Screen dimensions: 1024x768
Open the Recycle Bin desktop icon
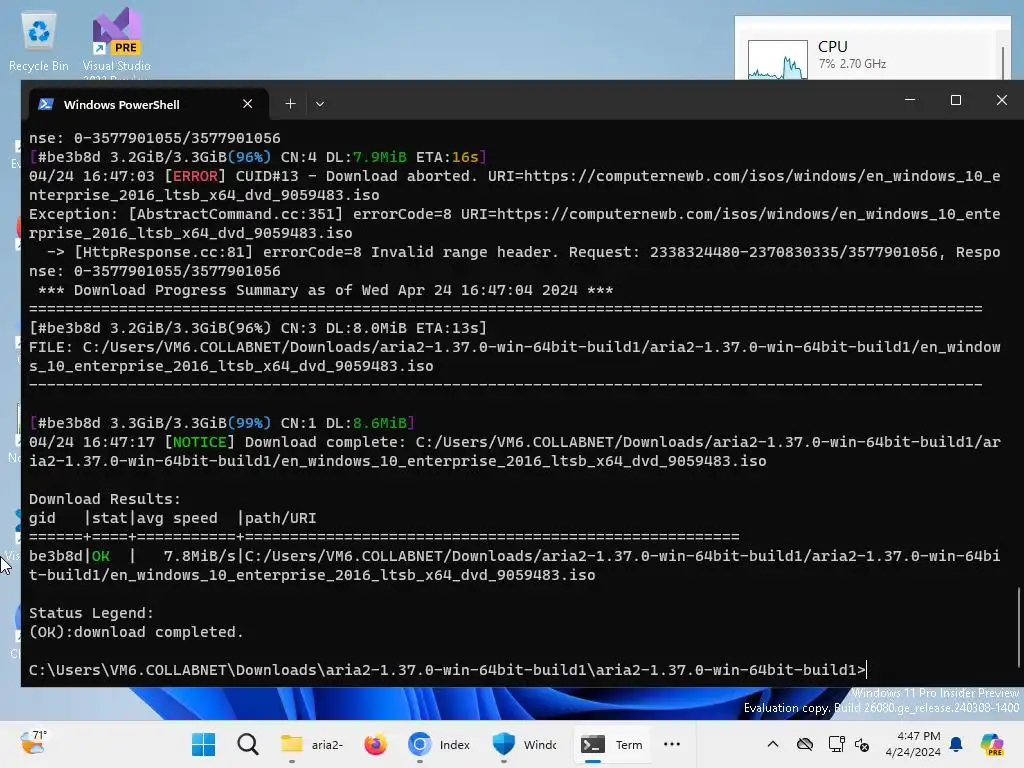[38, 42]
